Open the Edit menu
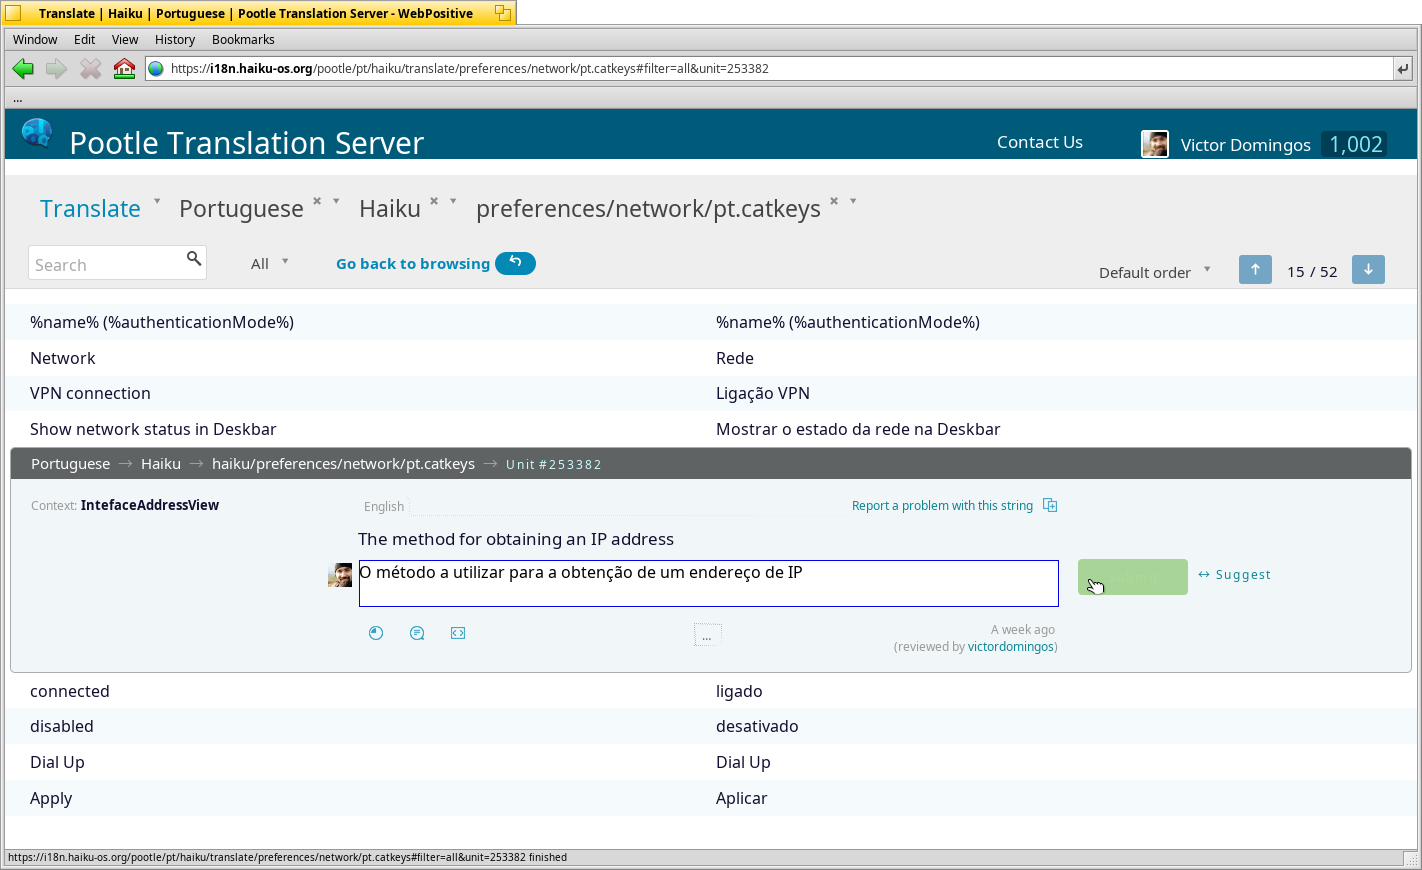Viewport: 1422px width, 870px height. (x=84, y=40)
